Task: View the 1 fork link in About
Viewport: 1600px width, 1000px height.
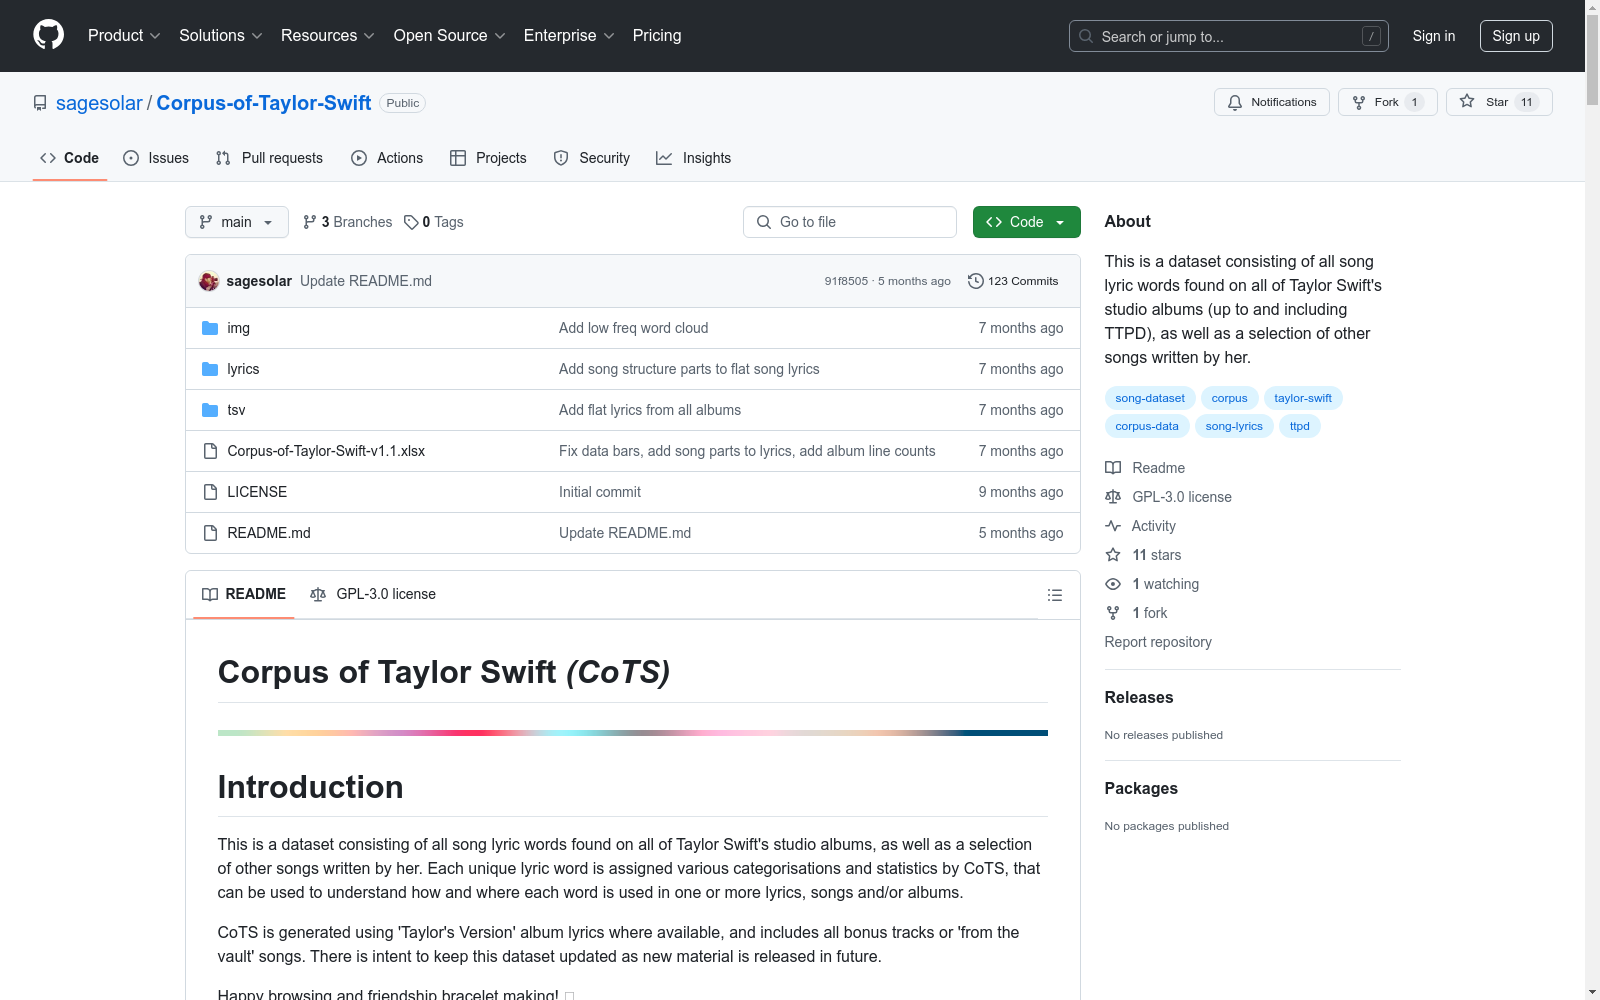Action: pos(1137,613)
